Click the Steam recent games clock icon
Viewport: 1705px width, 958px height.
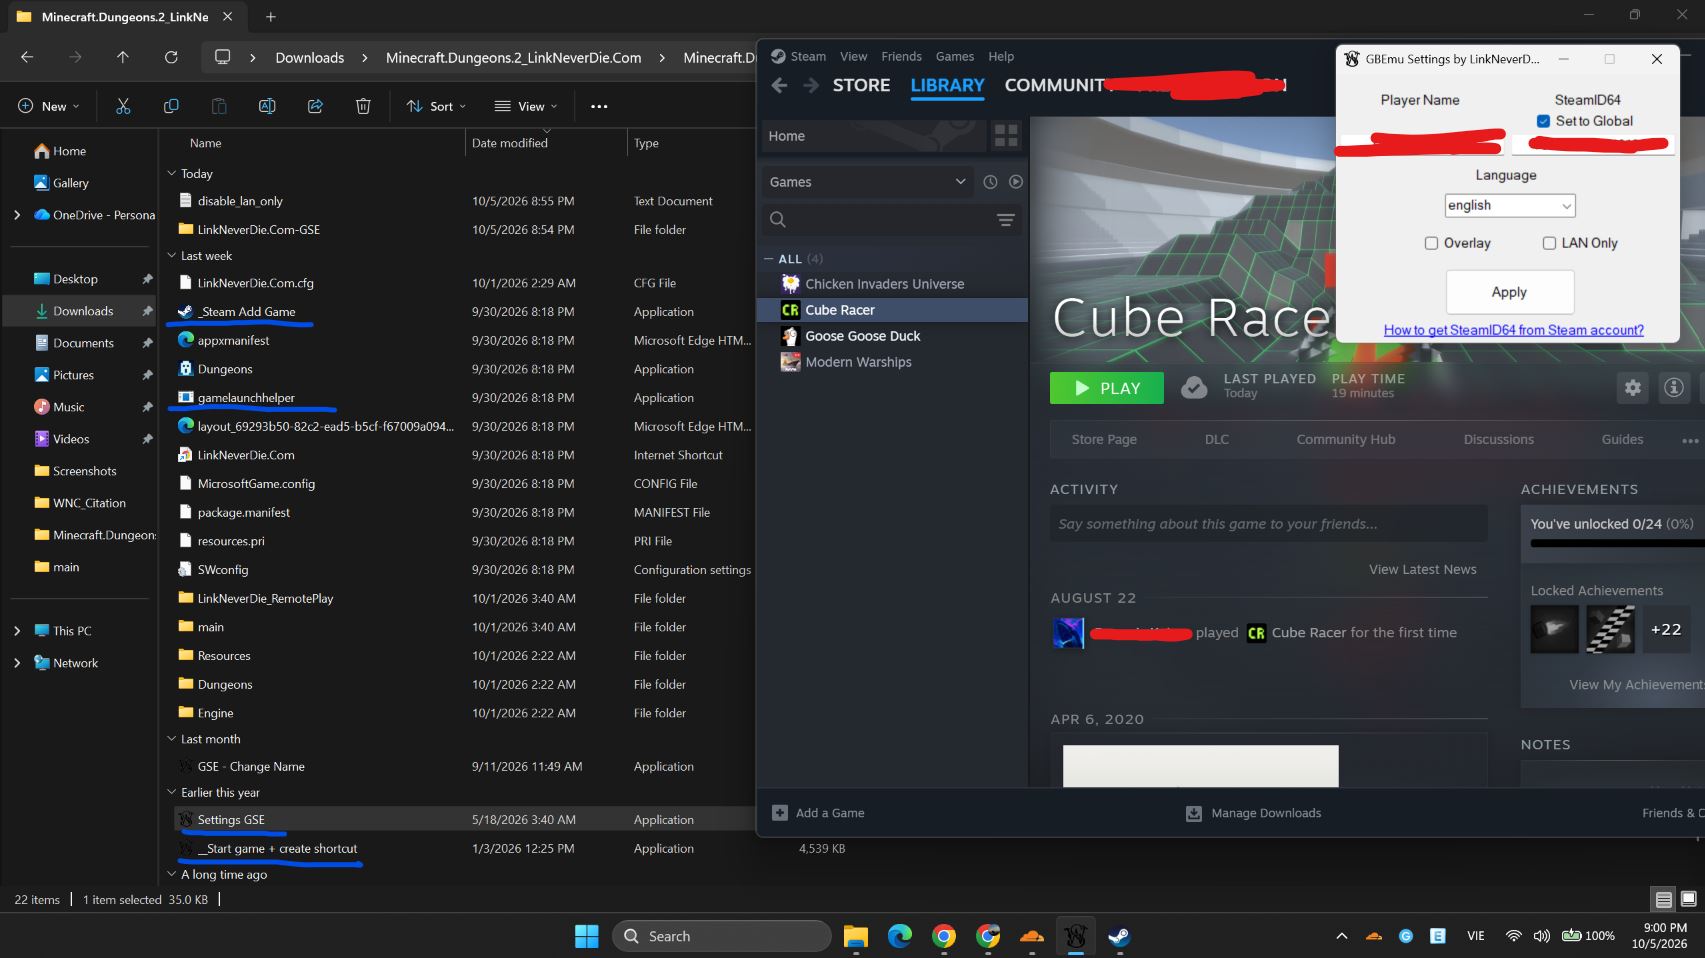[990, 182]
